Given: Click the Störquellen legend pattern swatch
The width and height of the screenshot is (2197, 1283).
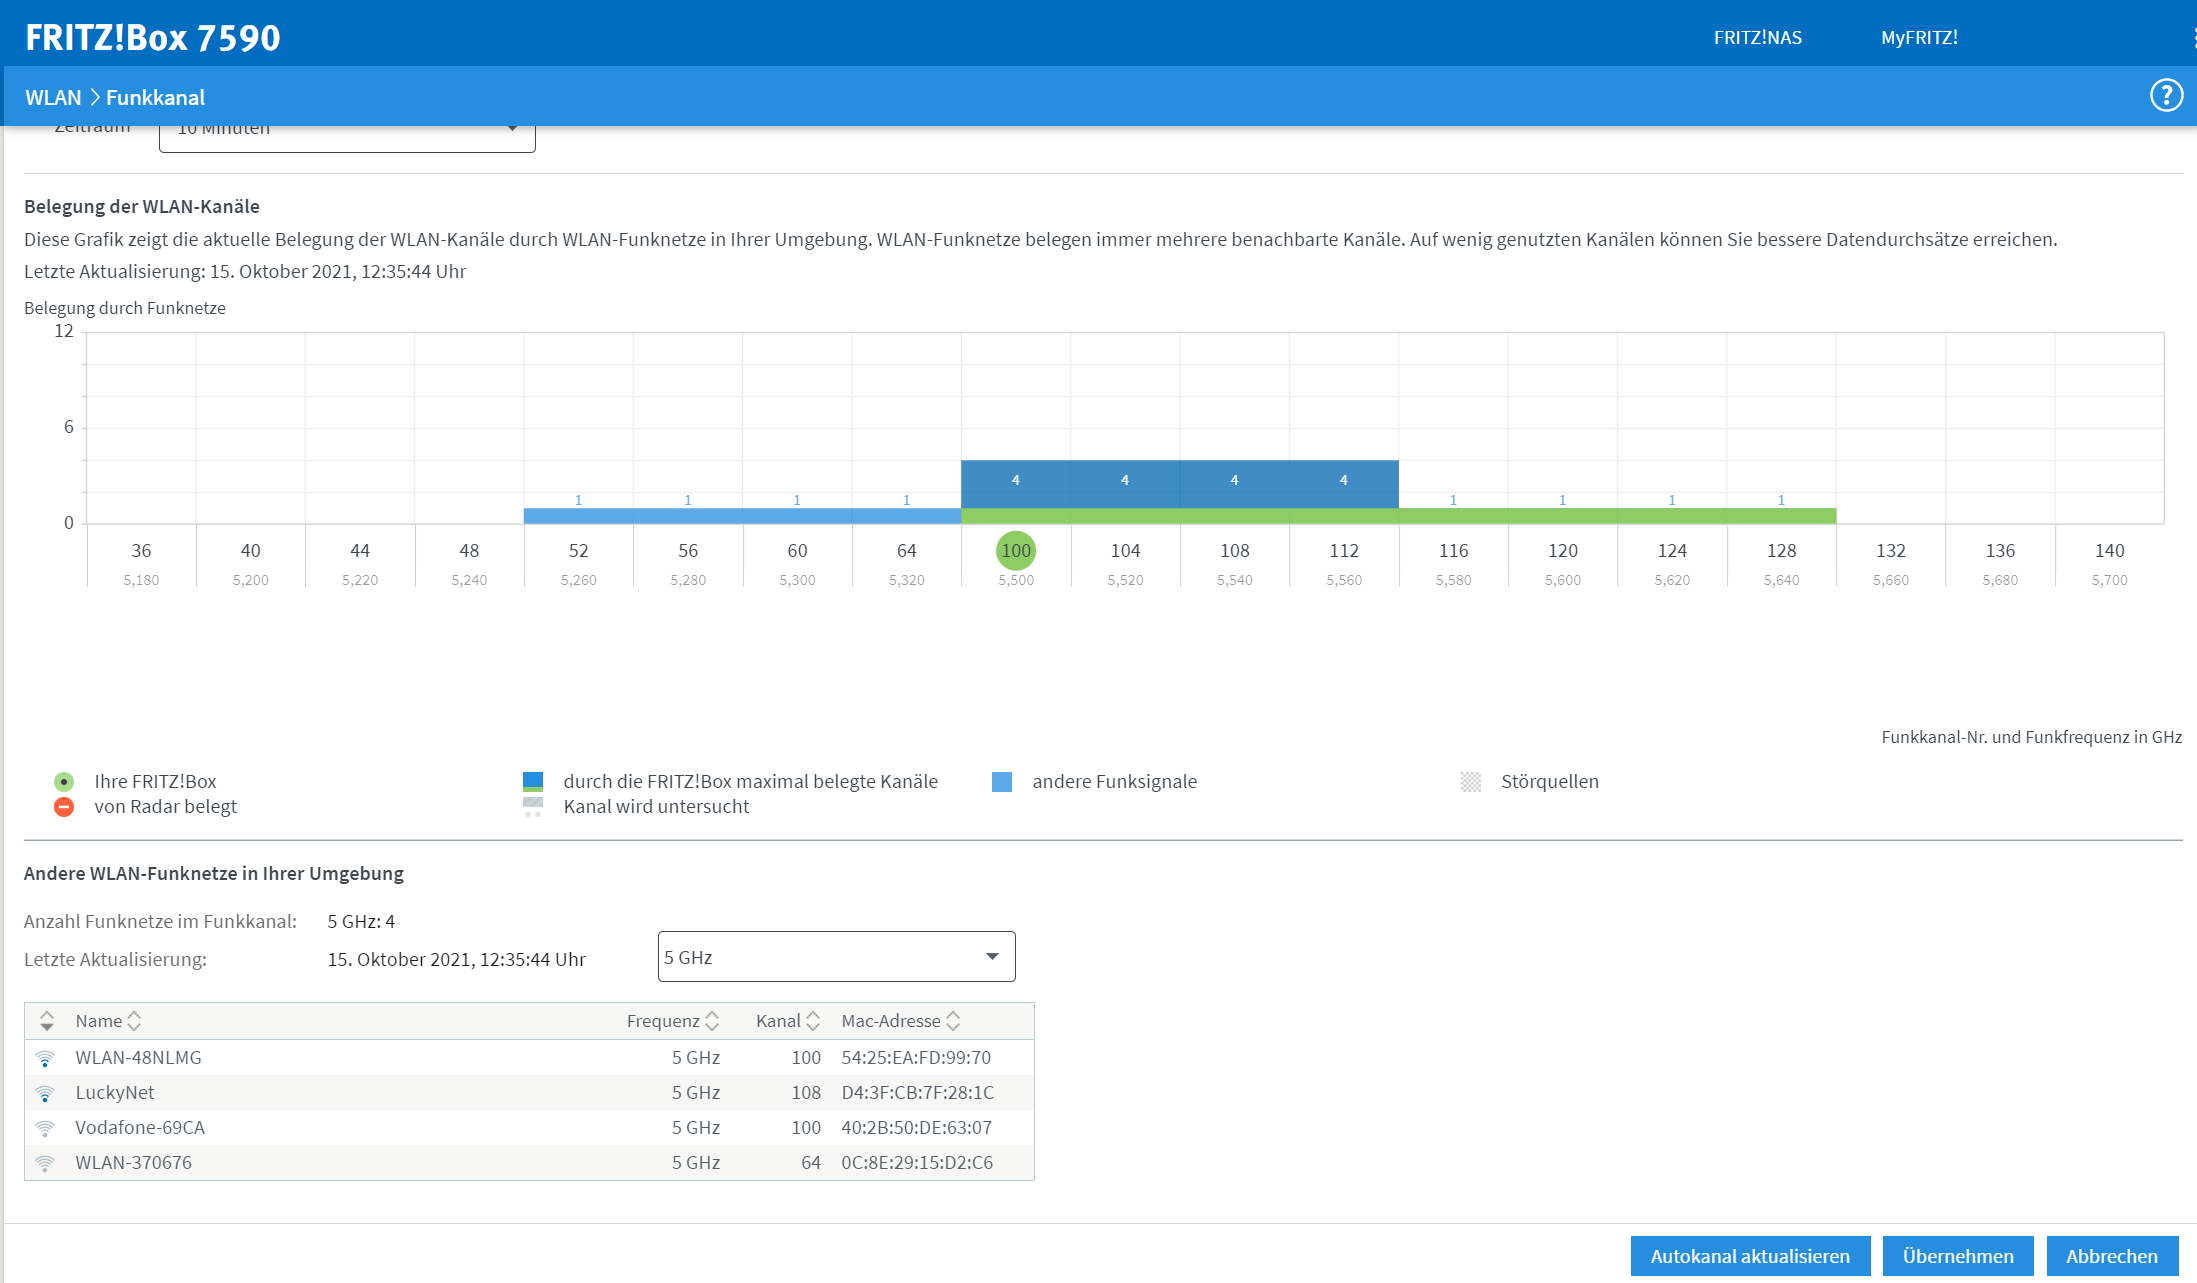Looking at the screenshot, I should 1471,782.
